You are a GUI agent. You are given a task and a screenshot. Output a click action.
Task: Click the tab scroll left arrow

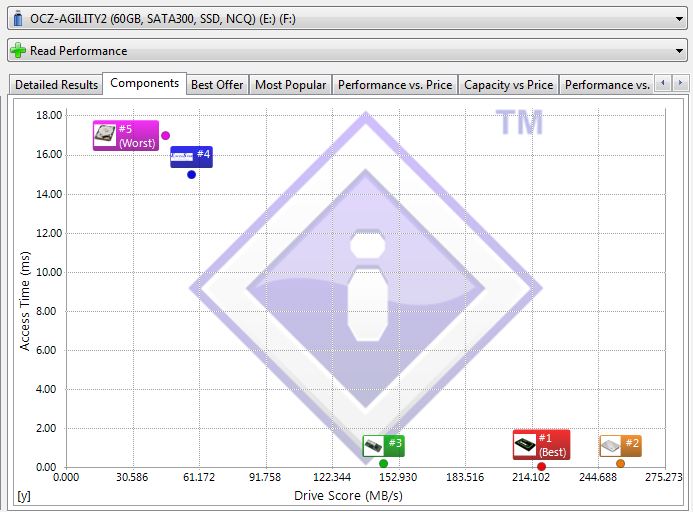663,83
